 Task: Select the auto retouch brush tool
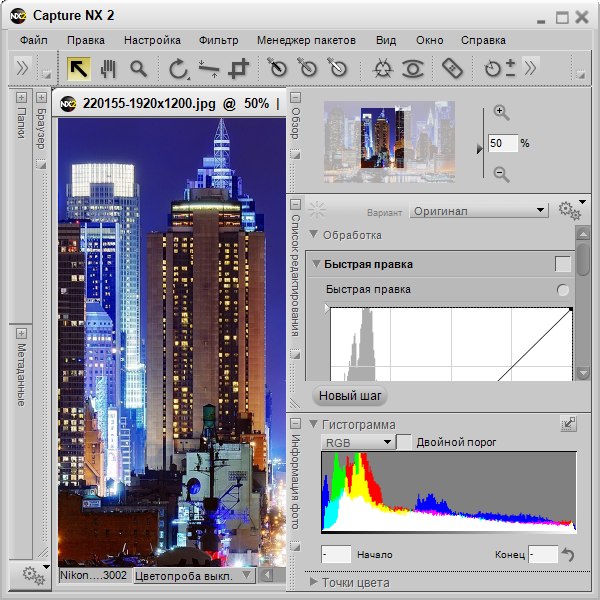[452, 68]
